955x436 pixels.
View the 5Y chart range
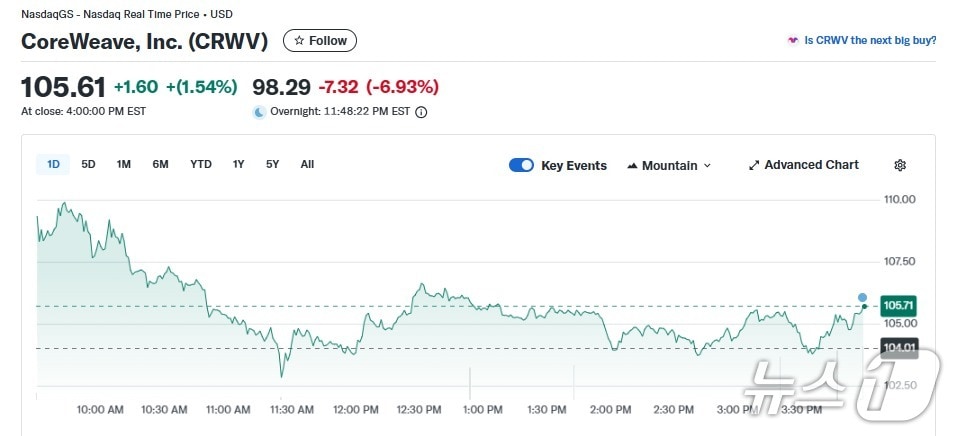pyautogui.click(x=272, y=164)
